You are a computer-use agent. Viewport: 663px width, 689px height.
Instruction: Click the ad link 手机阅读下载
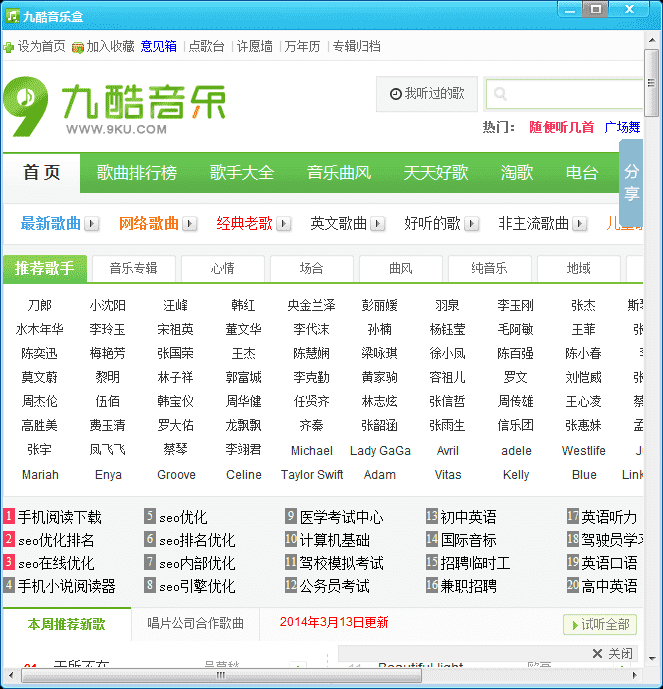[x=60, y=518]
